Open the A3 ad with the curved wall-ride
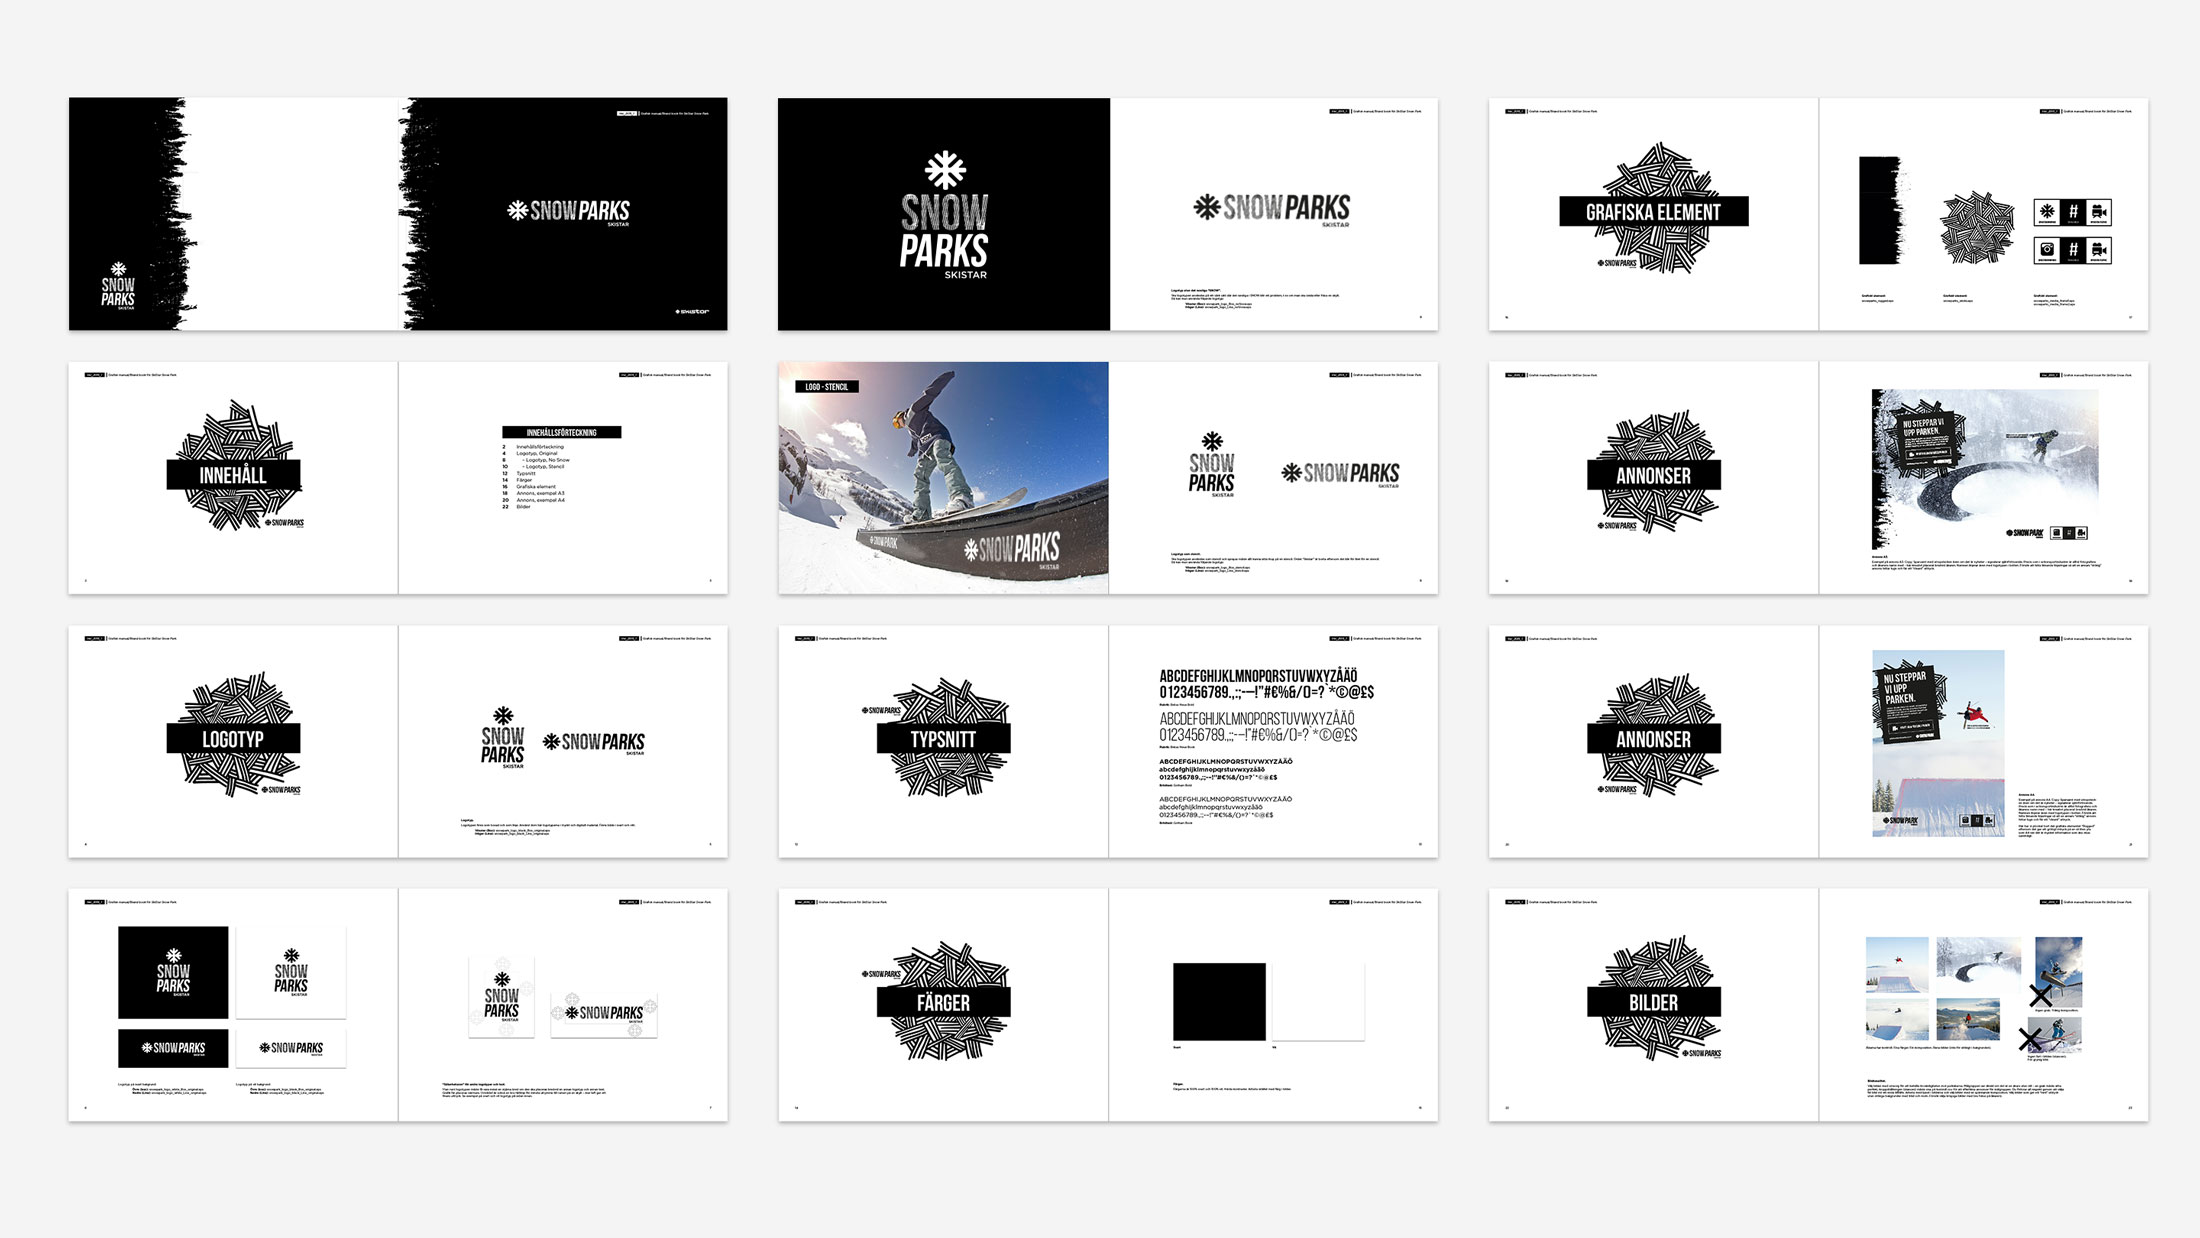The height and width of the screenshot is (1238, 2200). coord(1985,469)
